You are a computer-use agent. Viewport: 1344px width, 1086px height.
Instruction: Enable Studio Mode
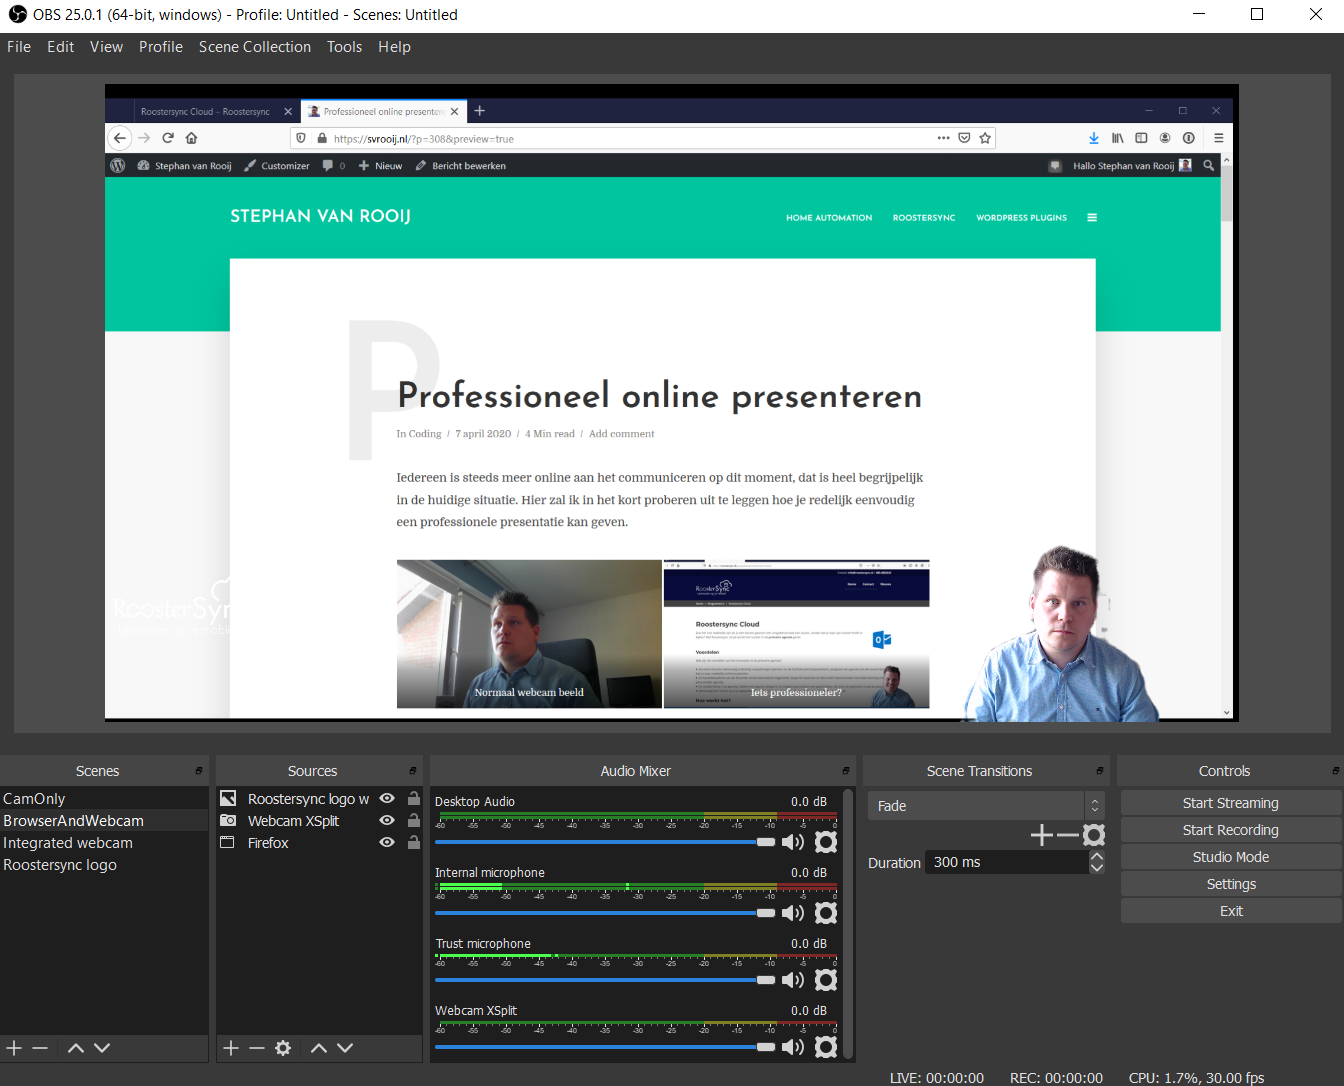[x=1231, y=856]
